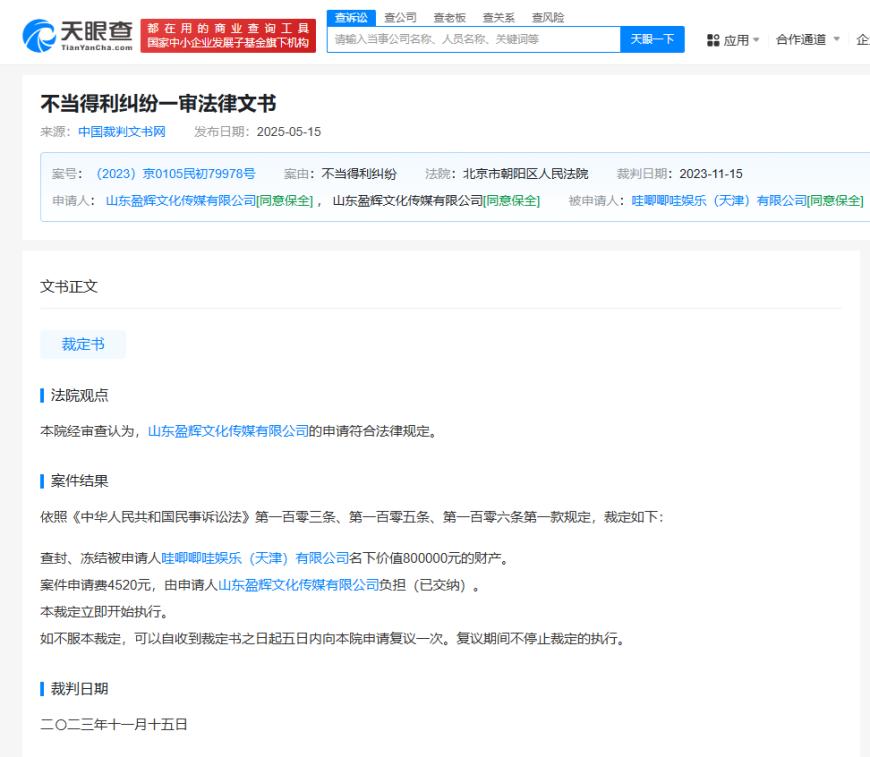This screenshot has height=757, width=870.
Task: Click the green [同意保全] tag after respondent
Action: (835, 200)
